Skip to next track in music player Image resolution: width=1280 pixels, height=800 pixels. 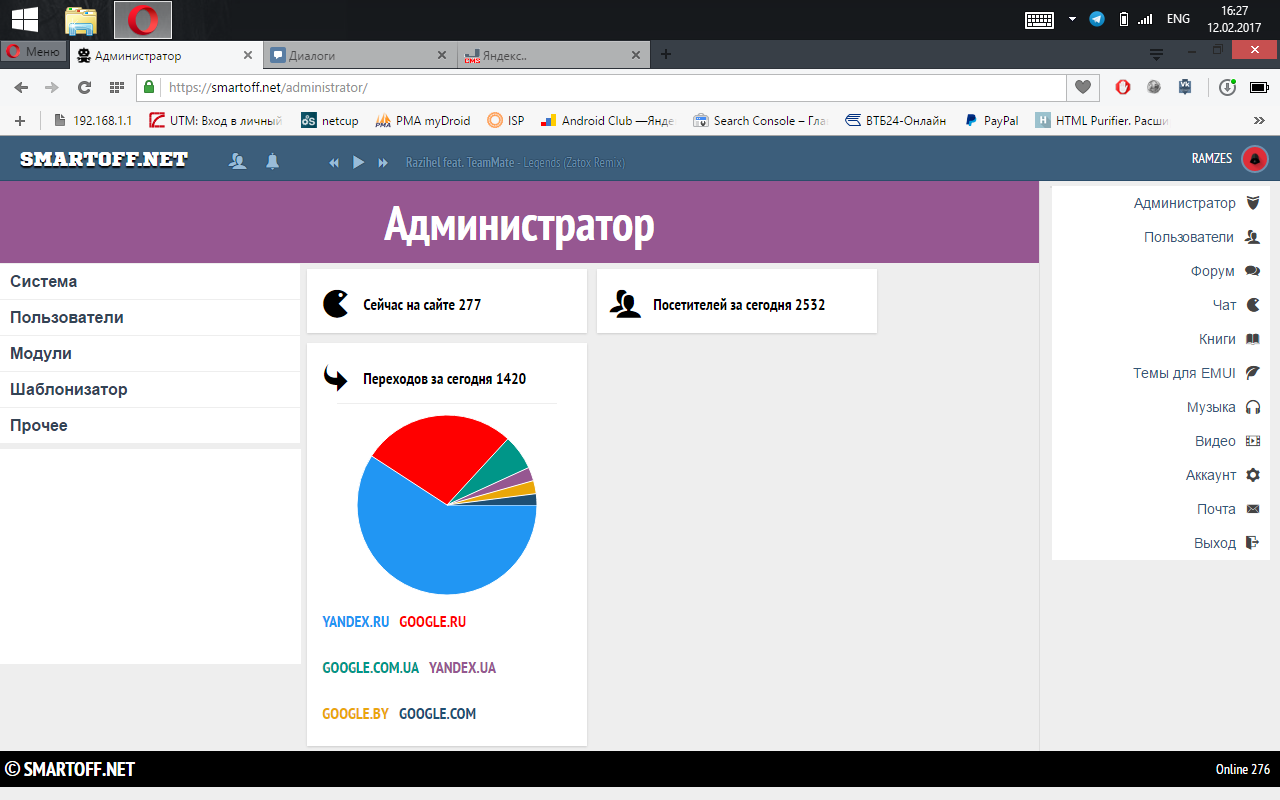tap(383, 162)
